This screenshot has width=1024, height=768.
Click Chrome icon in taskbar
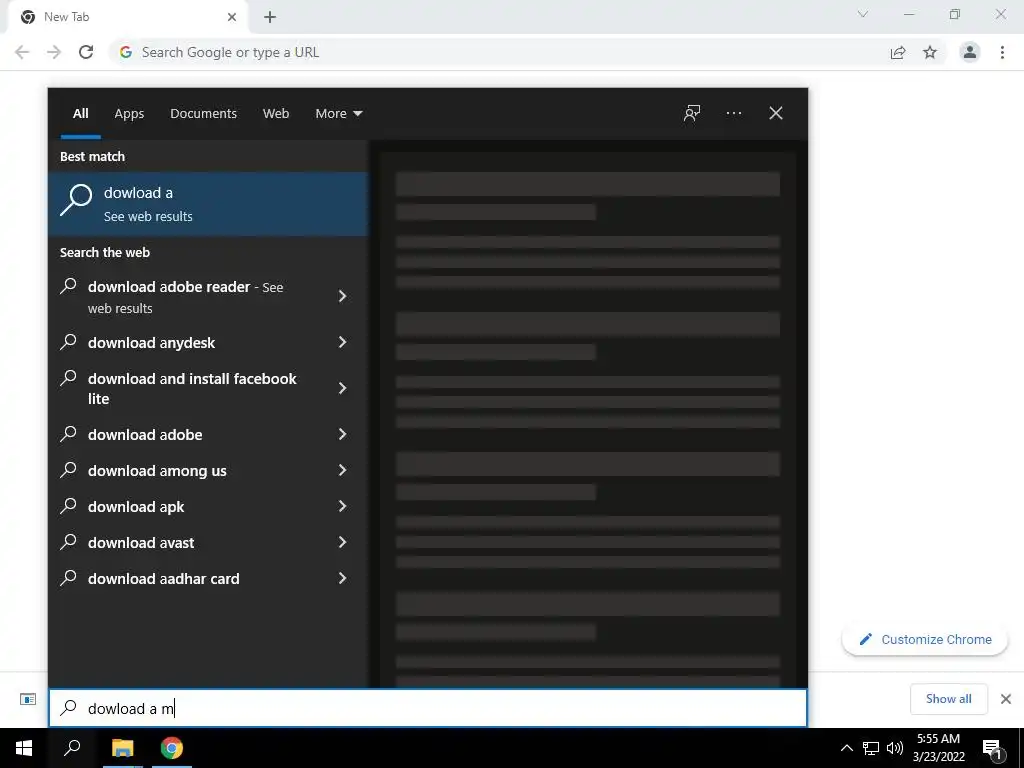[172, 748]
